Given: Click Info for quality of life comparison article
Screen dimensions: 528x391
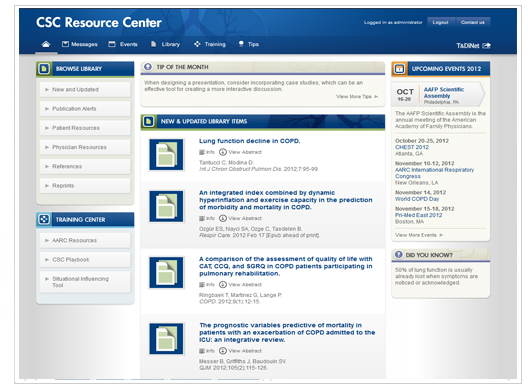Looking at the screenshot, I should tap(207, 285).
